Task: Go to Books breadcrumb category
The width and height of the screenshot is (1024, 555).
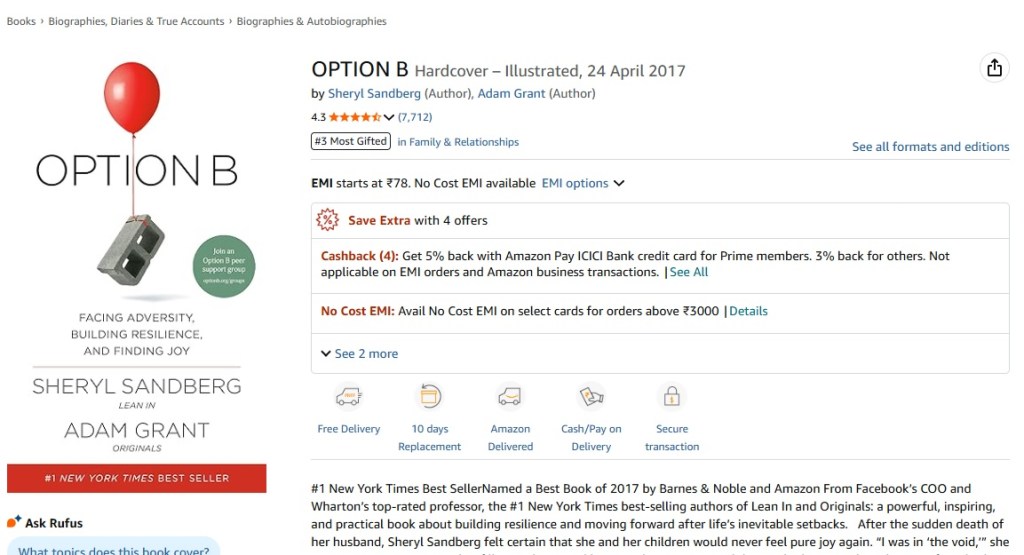Action: 21,21
